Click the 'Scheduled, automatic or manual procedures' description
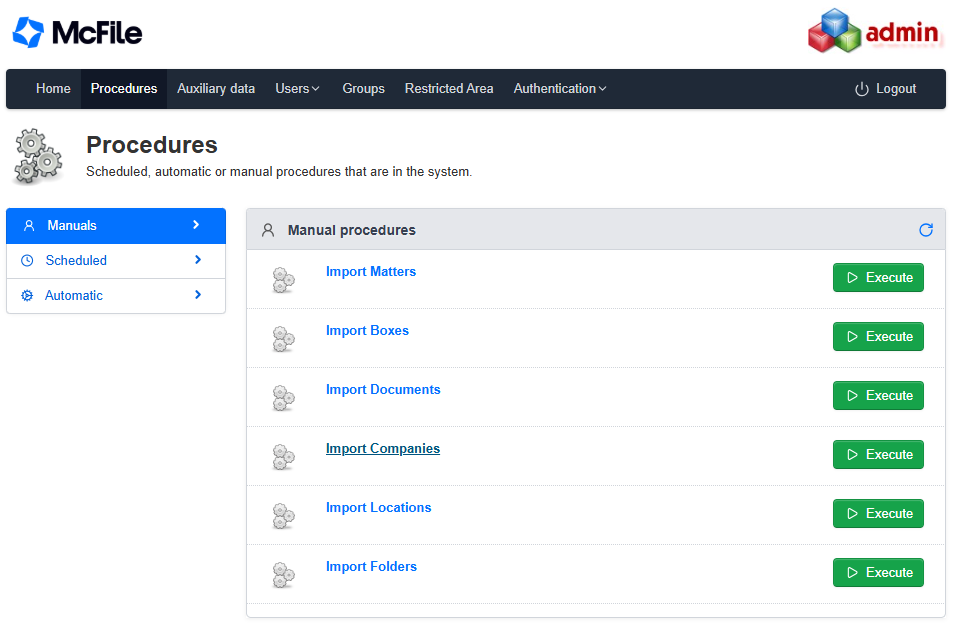The image size is (956, 630). click(x=279, y=172)
